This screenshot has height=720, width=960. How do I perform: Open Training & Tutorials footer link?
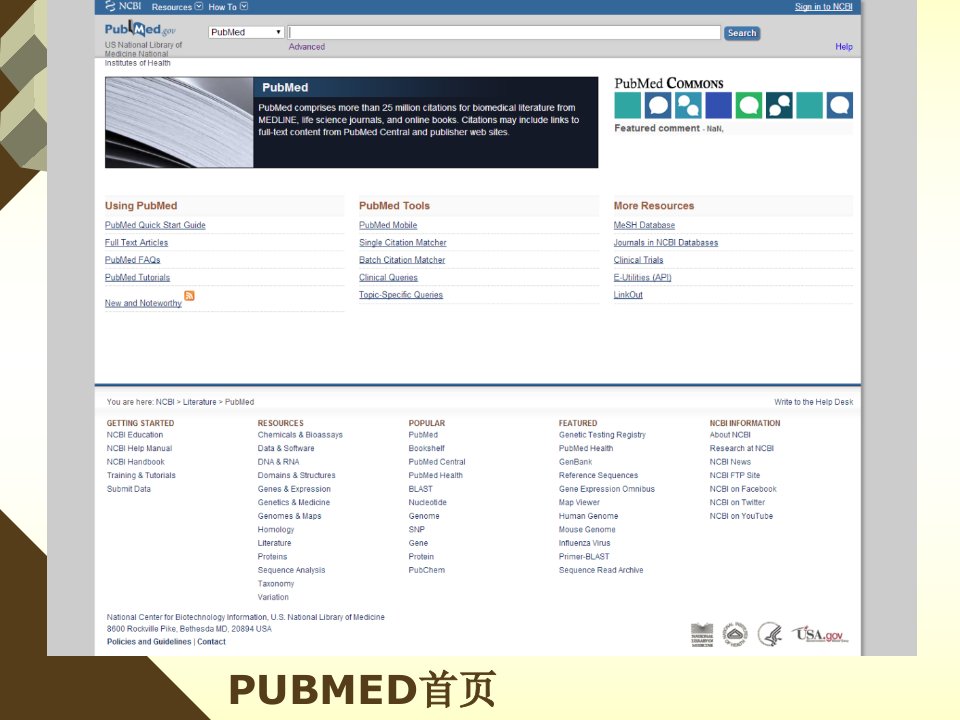tap(141, 475)
